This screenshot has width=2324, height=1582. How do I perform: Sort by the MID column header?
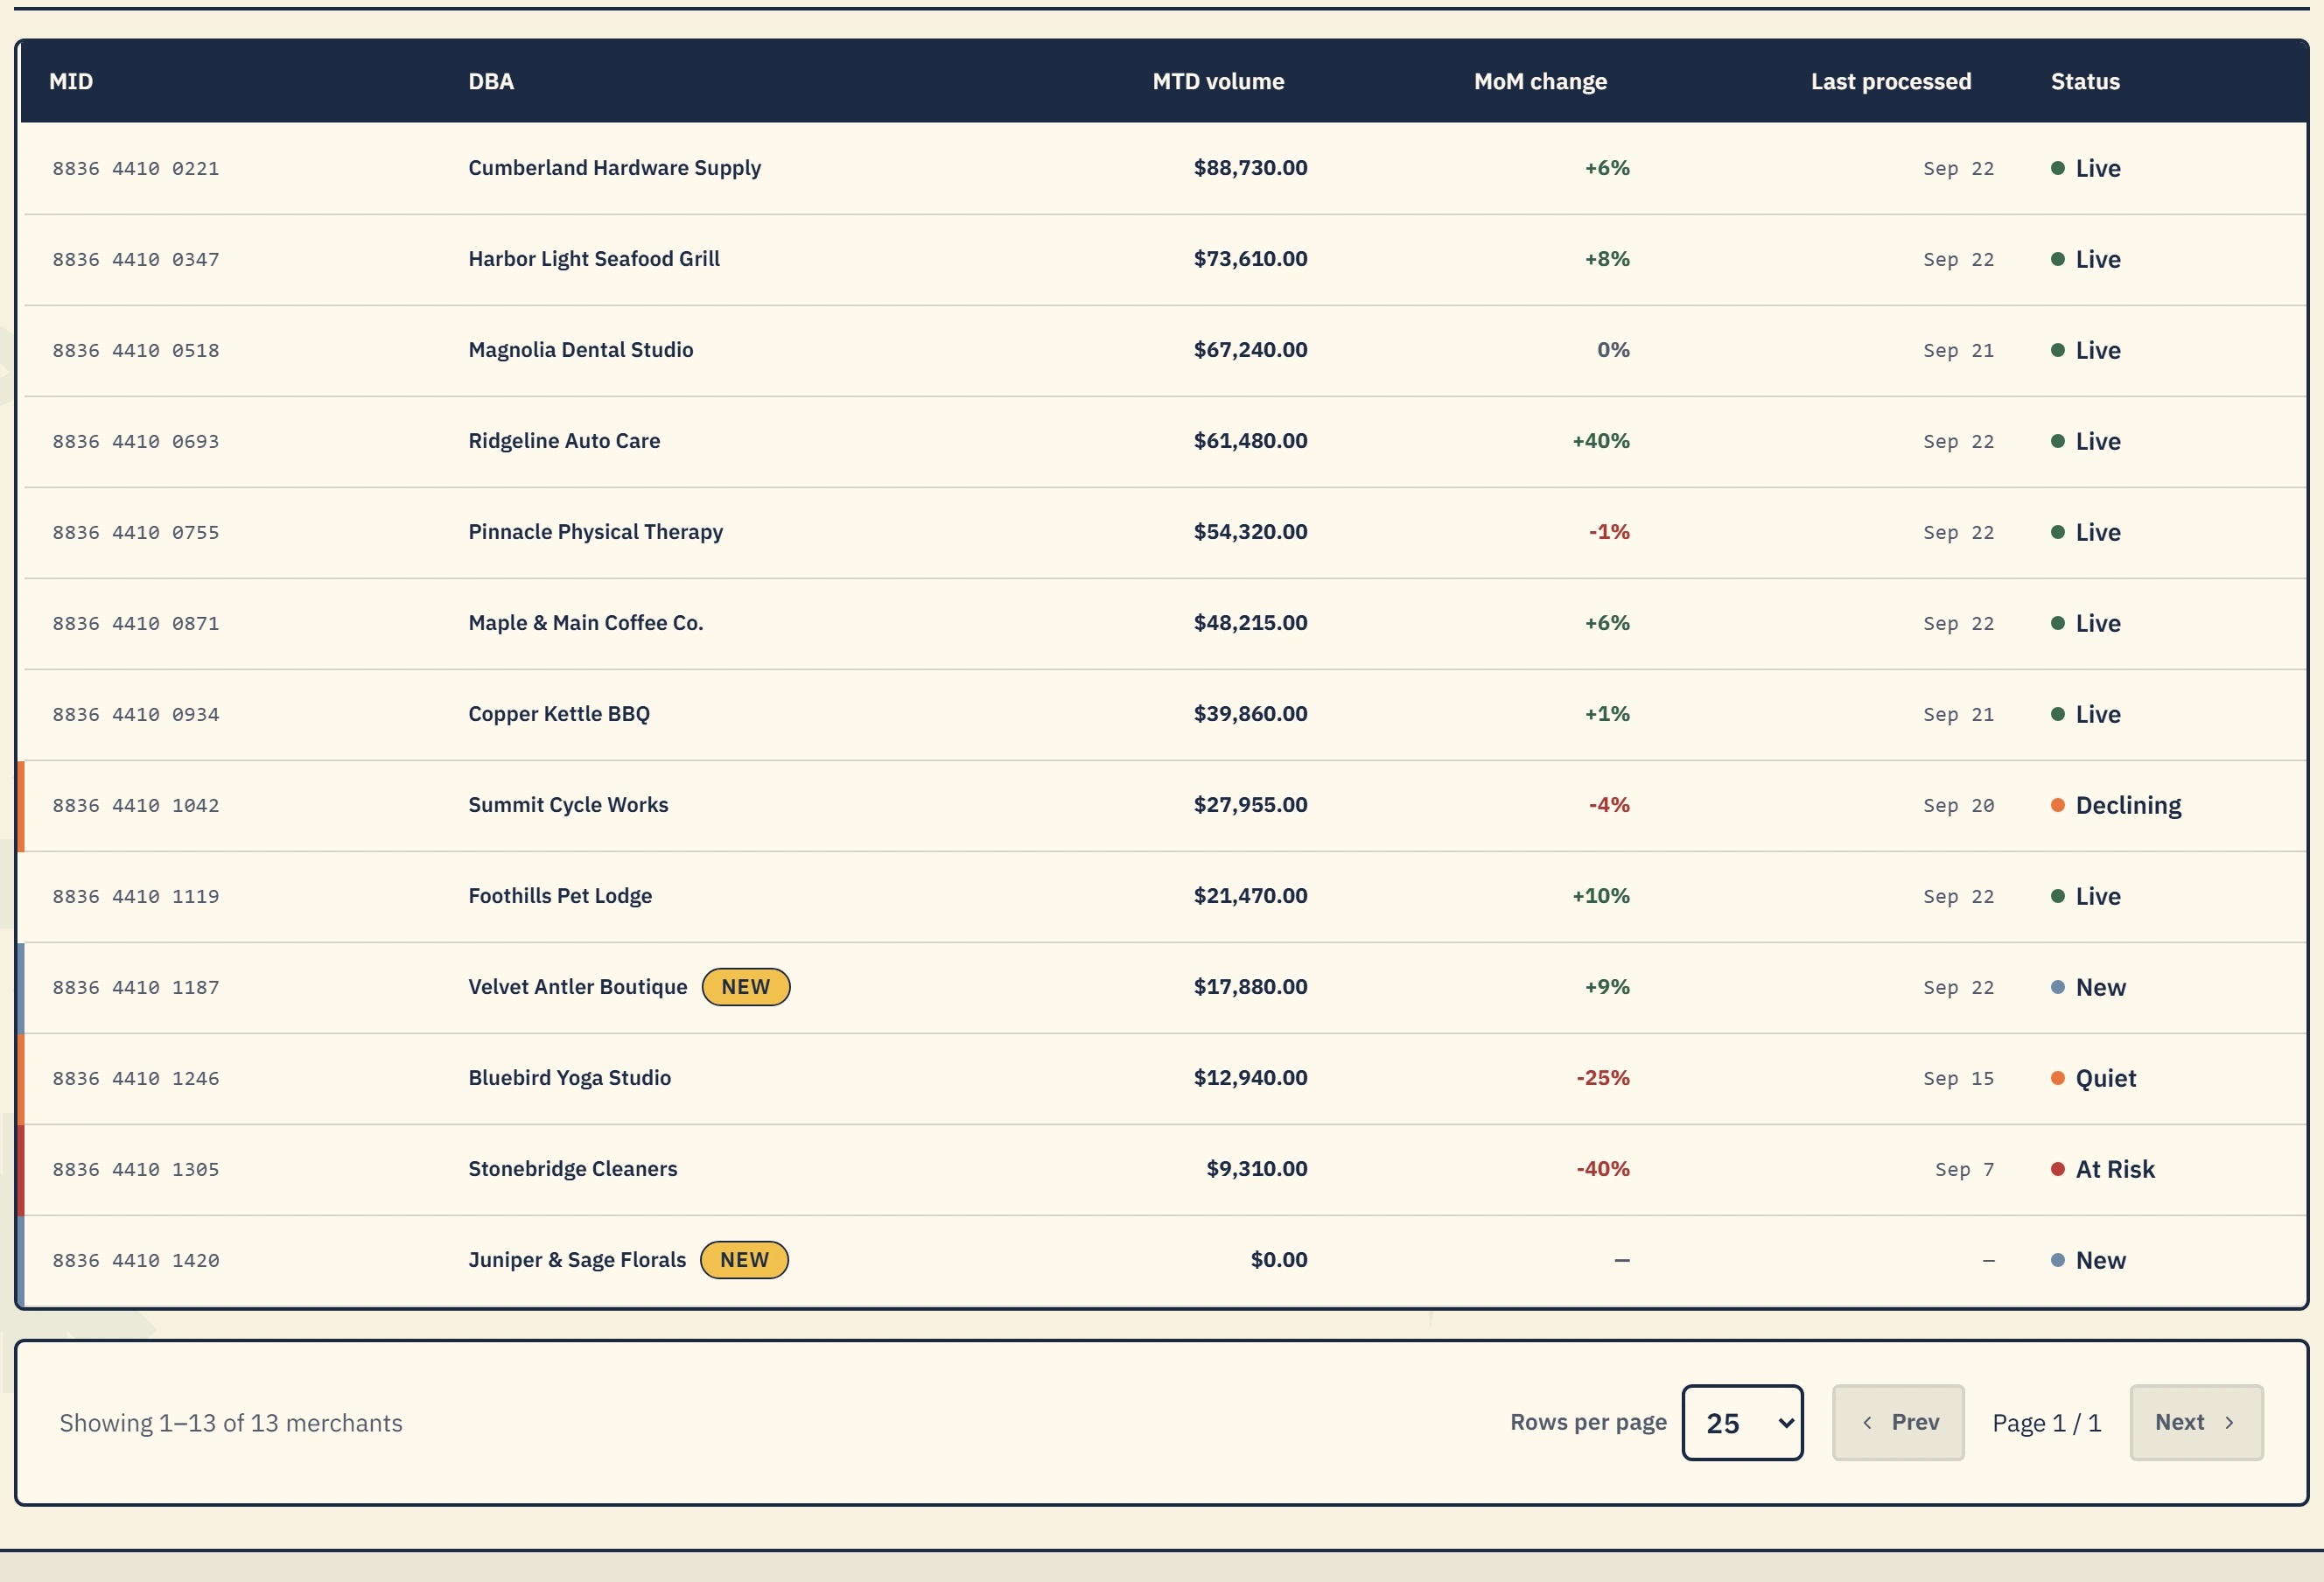71,81
